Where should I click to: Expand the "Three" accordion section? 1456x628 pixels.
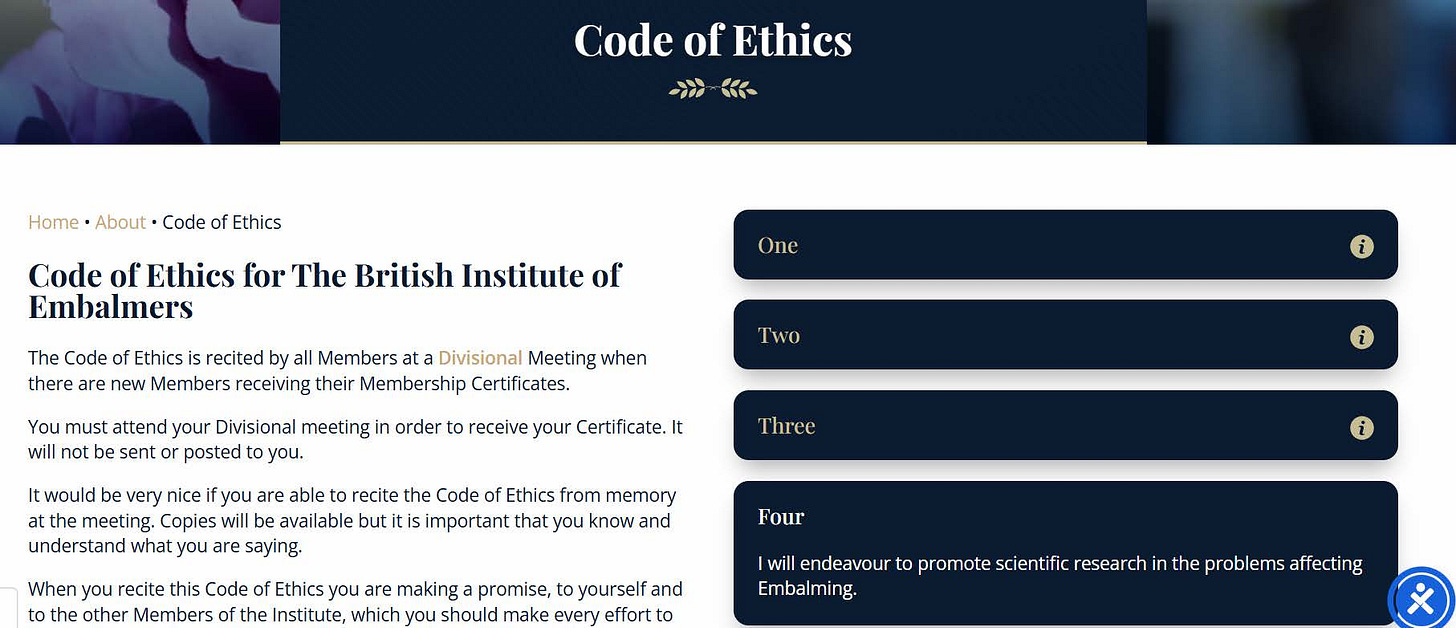(x=1065, y=426)
